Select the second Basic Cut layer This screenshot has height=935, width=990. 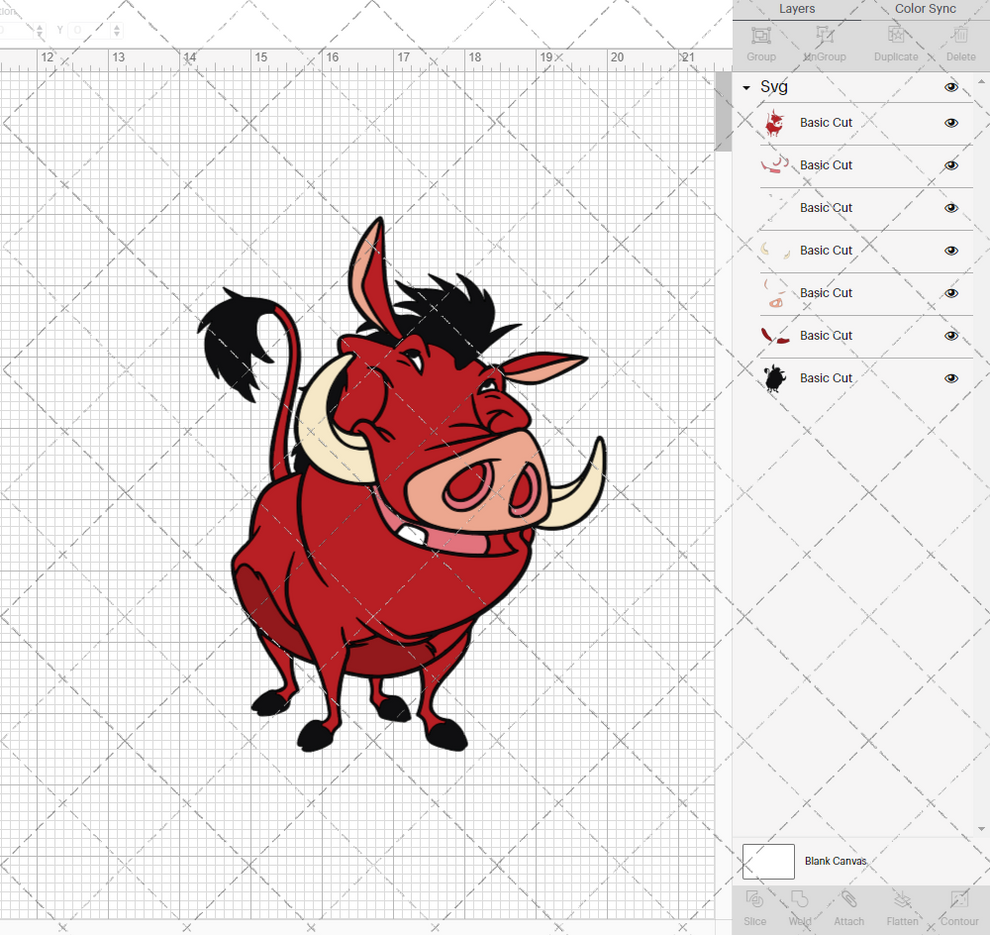click(x=826, y=165)
